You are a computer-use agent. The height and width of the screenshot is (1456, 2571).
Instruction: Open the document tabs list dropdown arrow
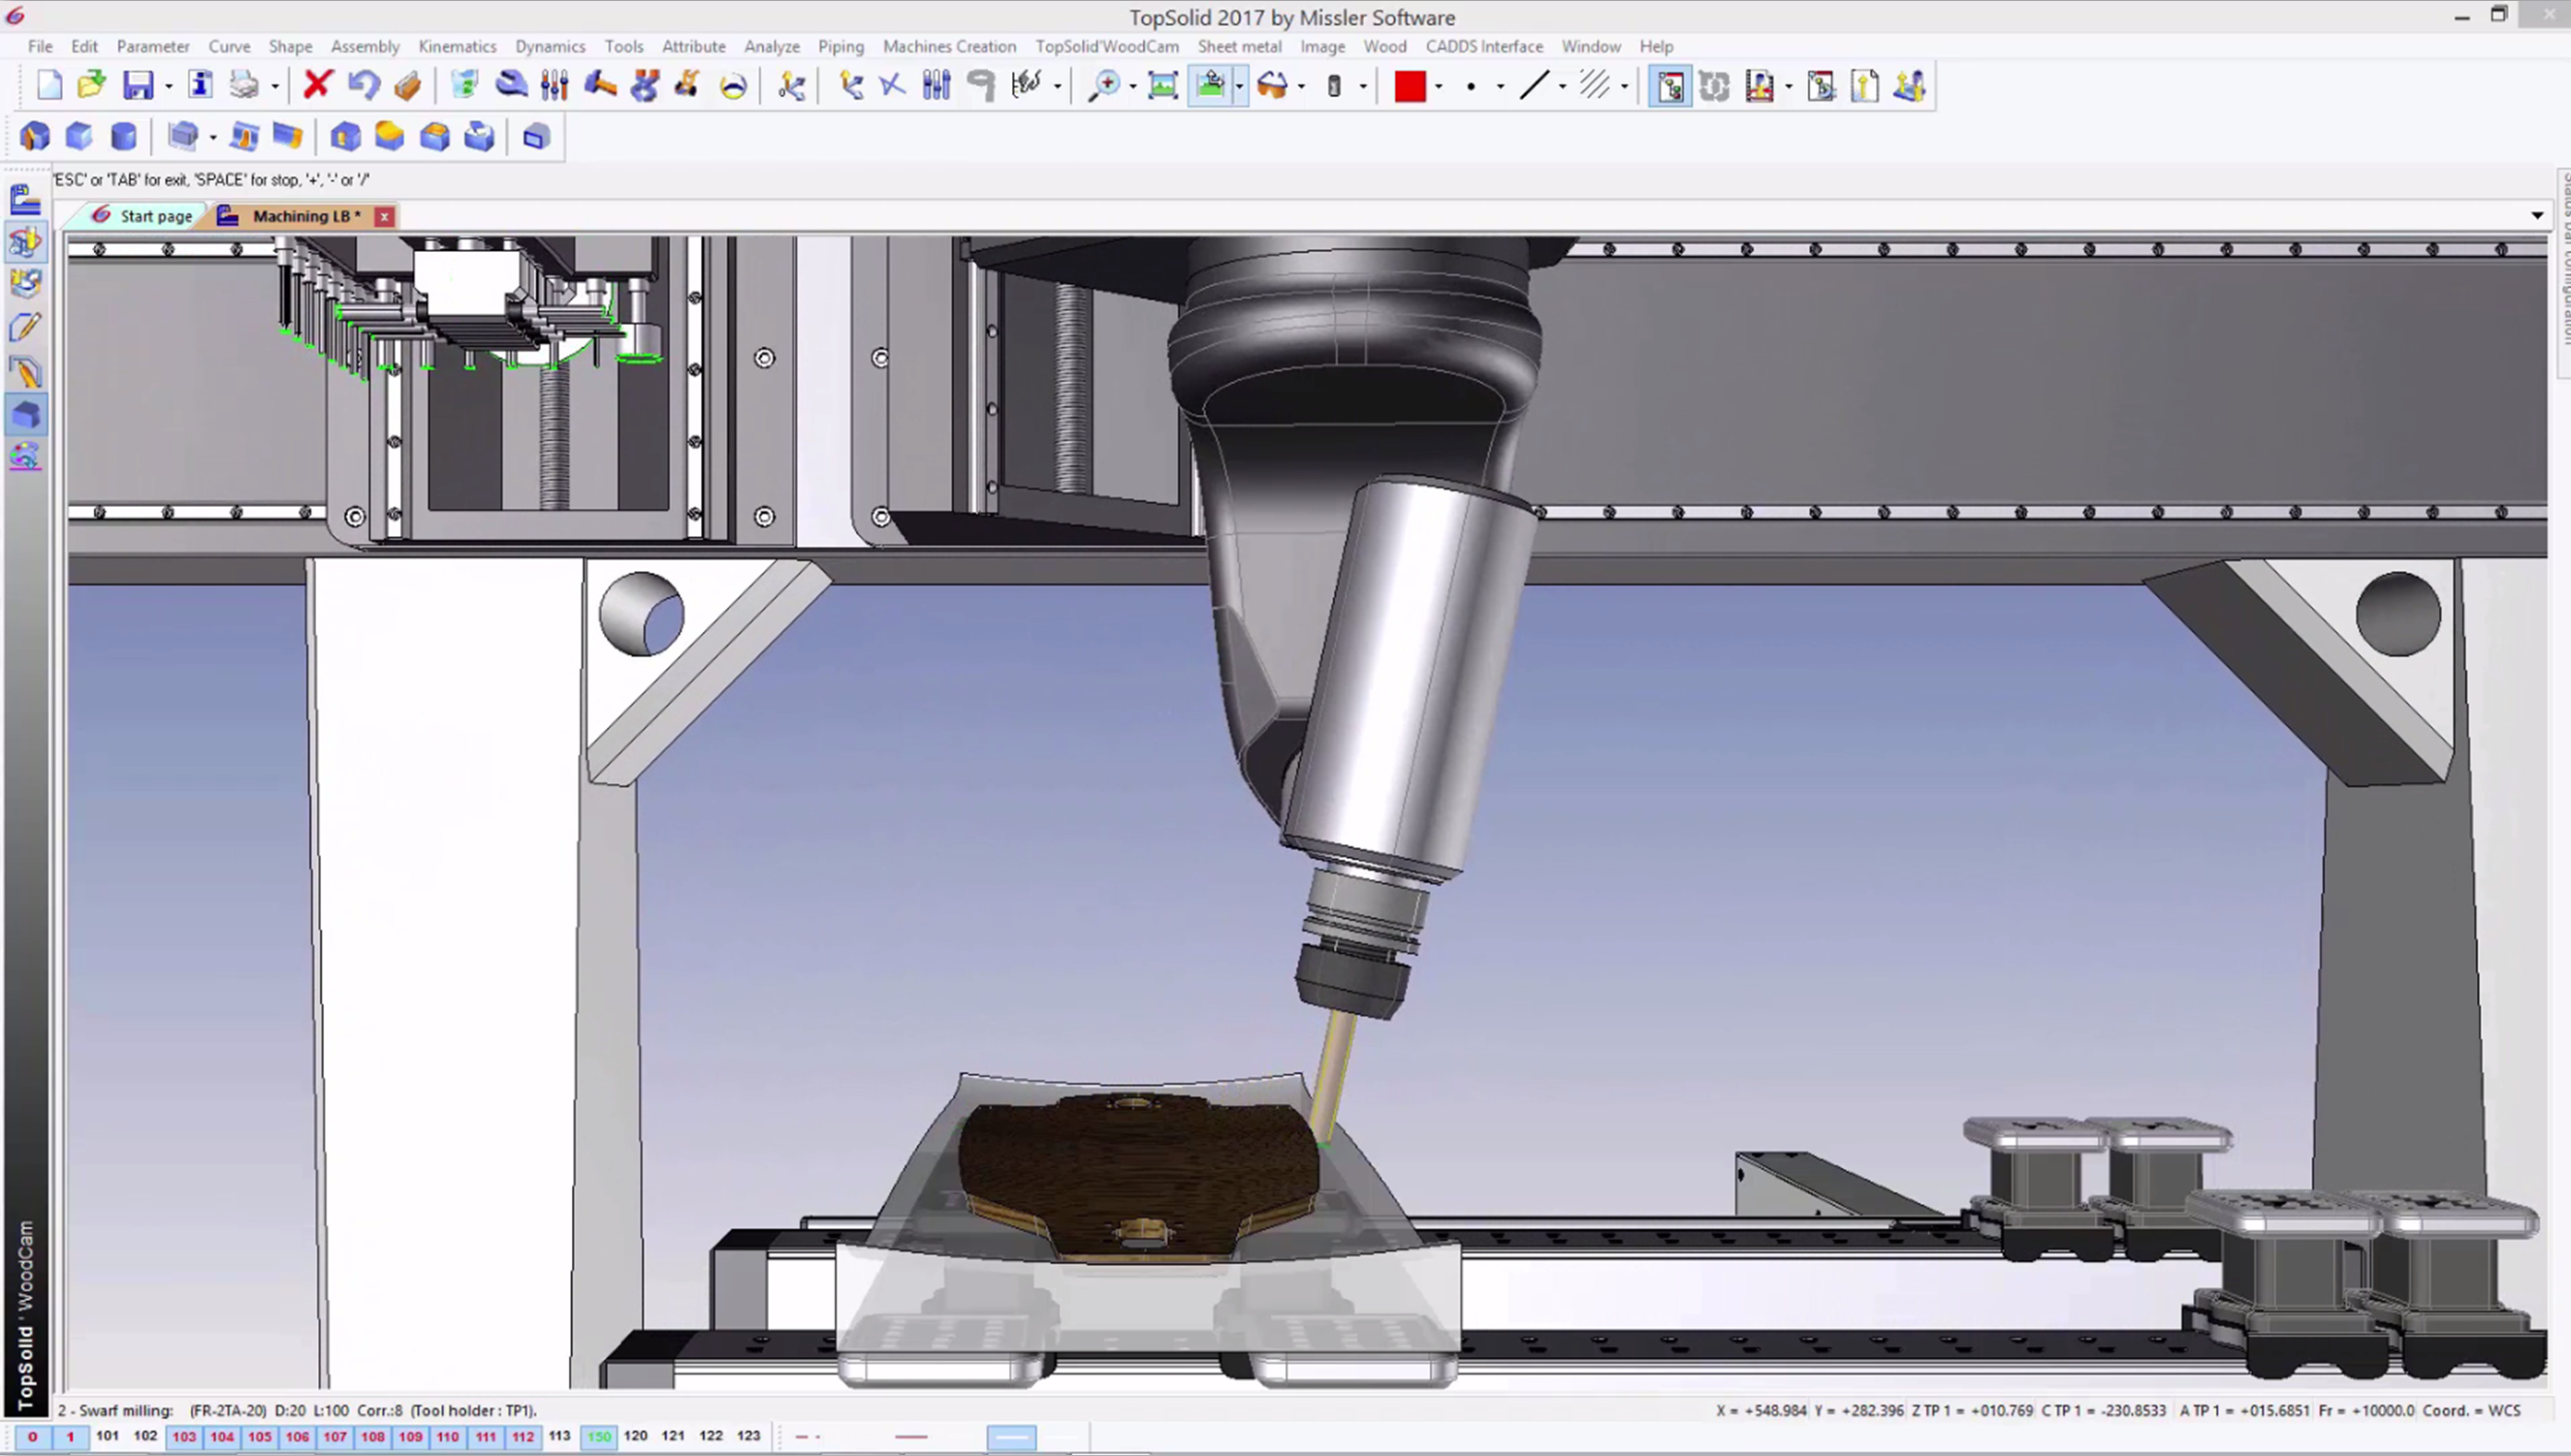click(2536, 216)
